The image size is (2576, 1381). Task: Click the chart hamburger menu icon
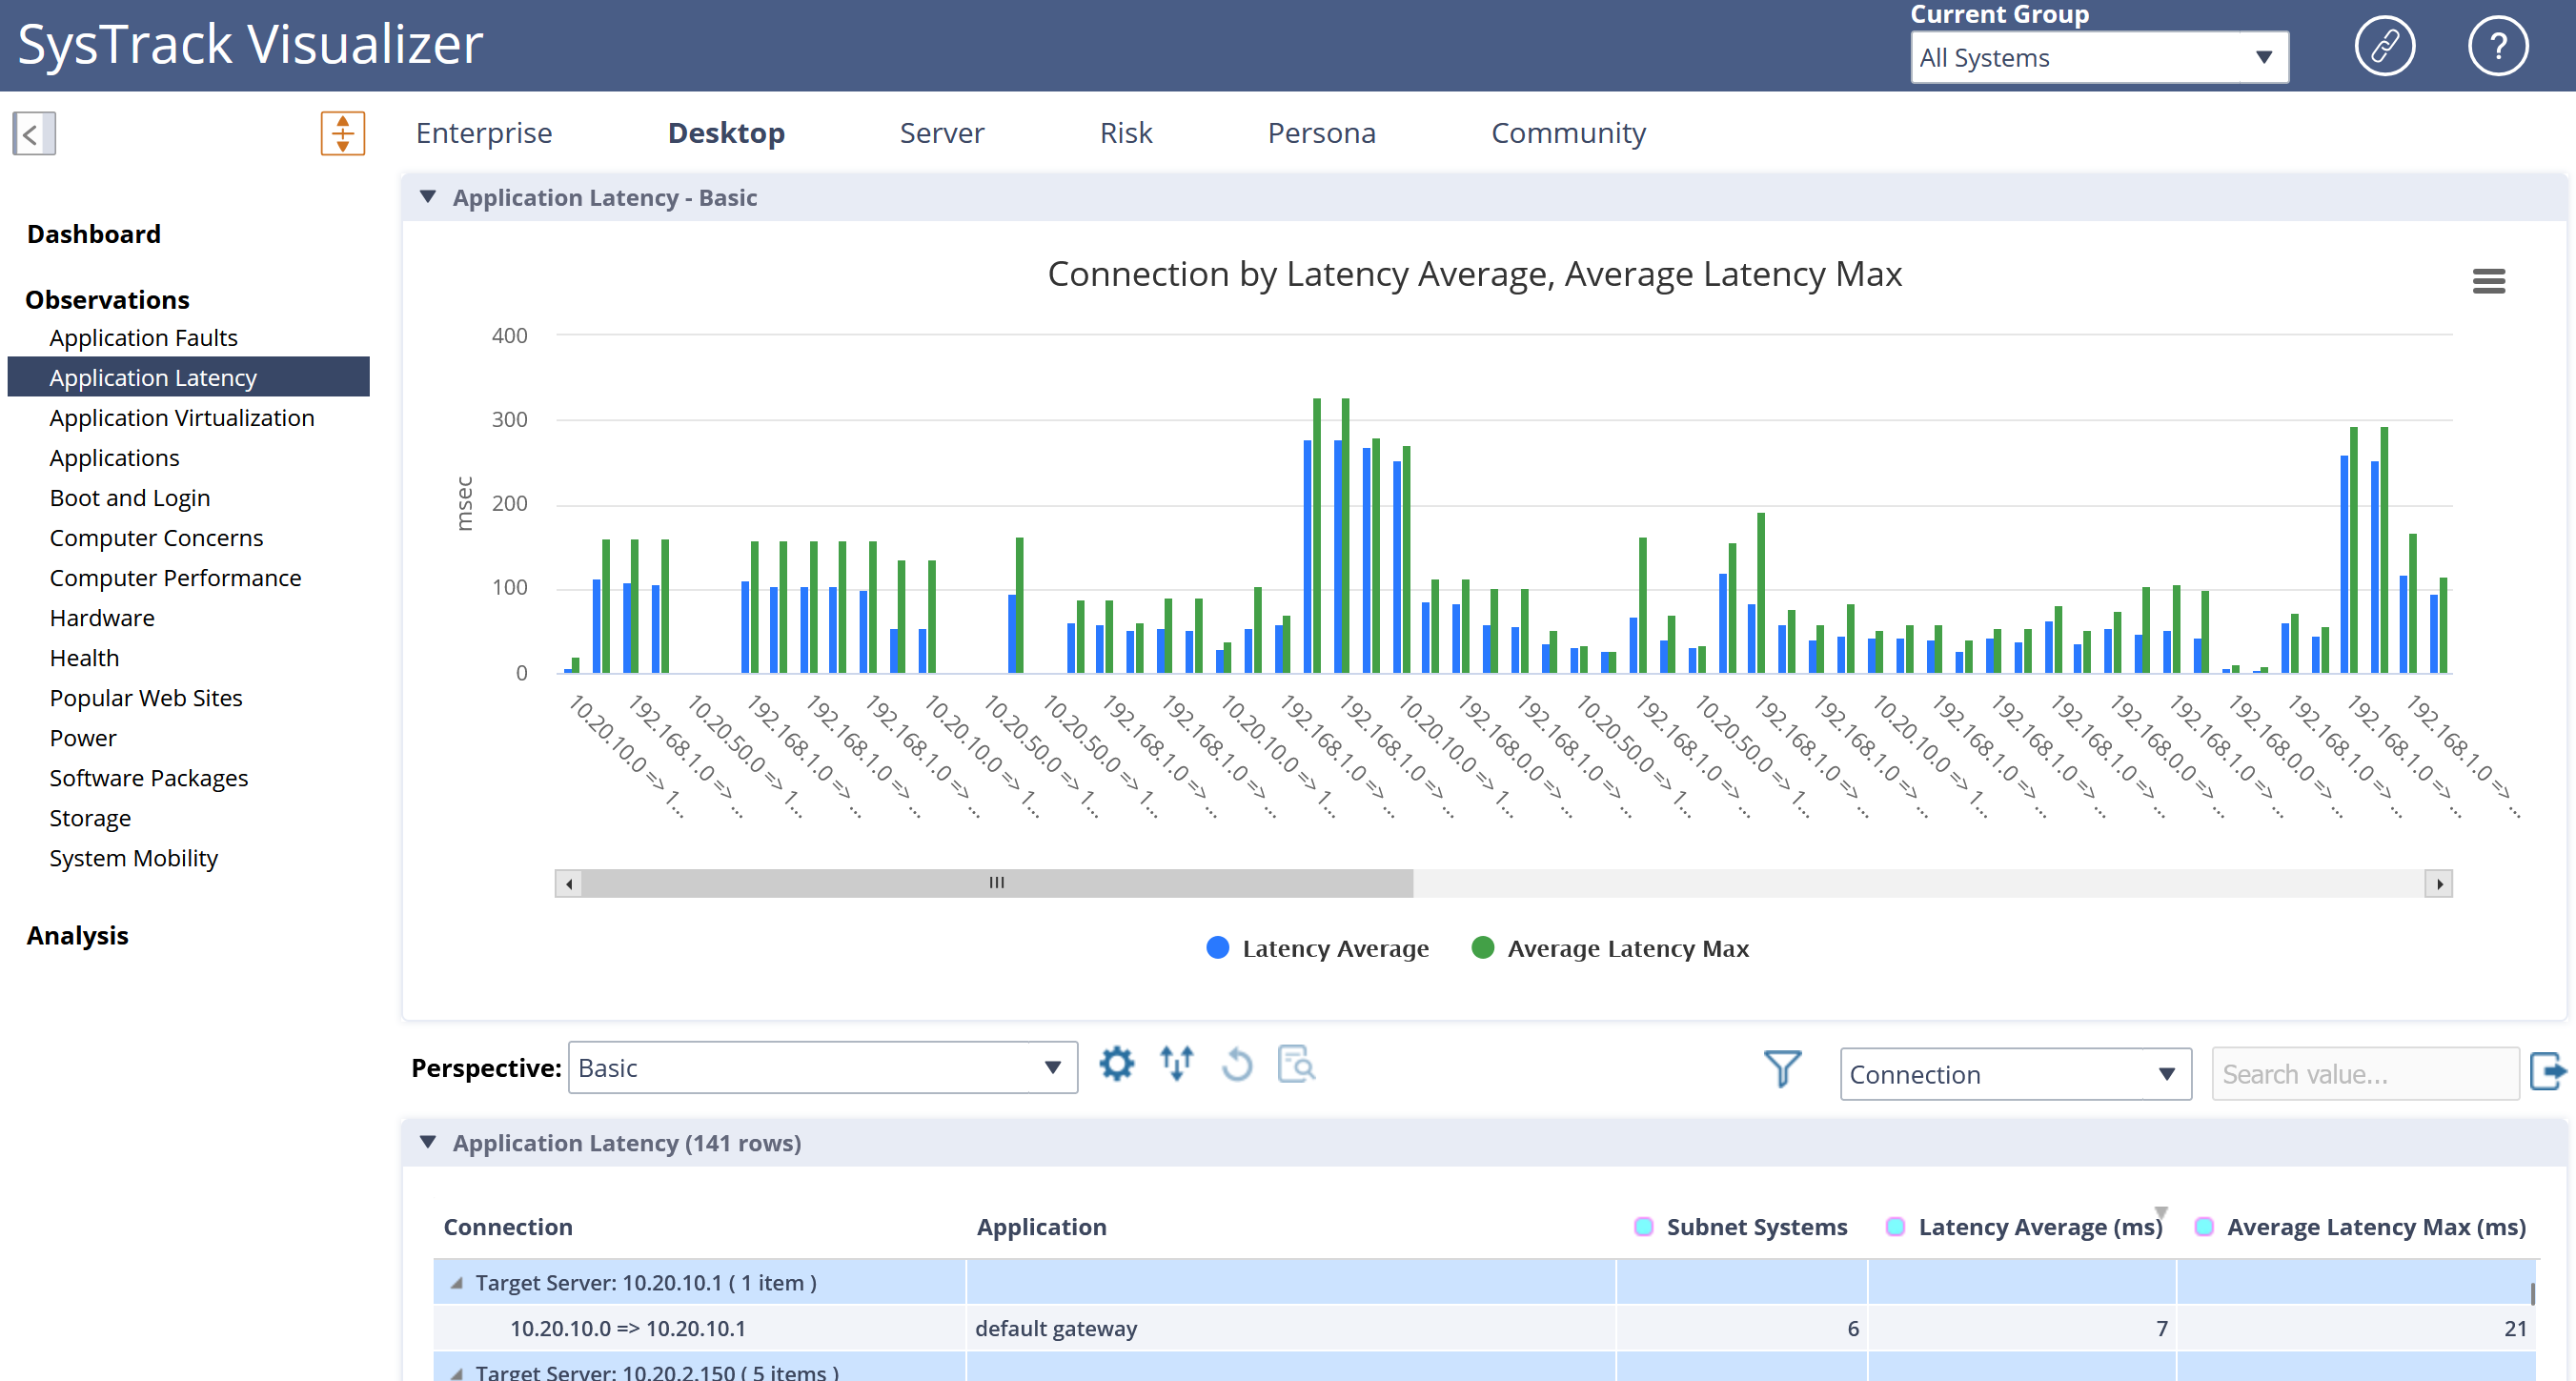2488,281
